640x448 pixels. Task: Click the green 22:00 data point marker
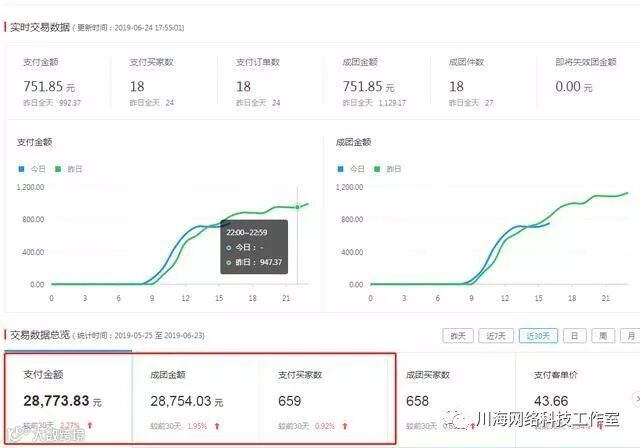pyautogui.click(x=298, y=207)
